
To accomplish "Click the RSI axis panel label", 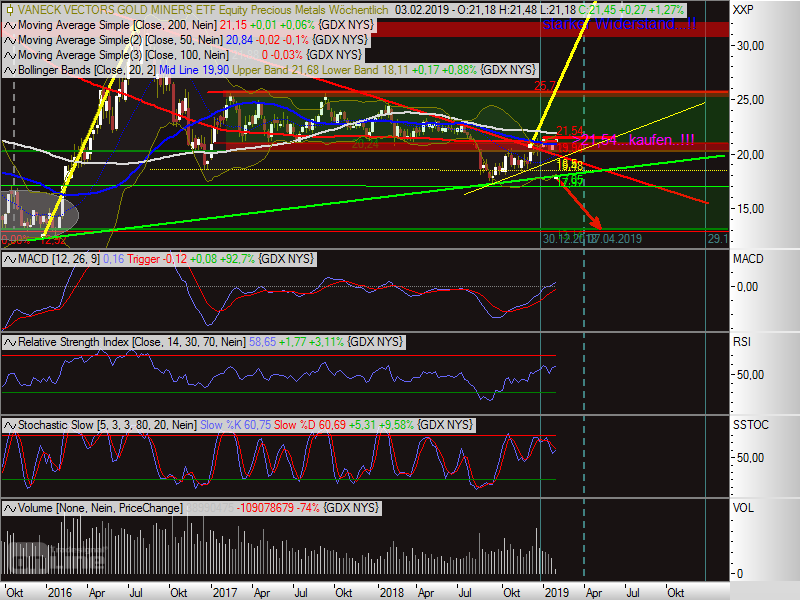I will click(x=742, y=342).
